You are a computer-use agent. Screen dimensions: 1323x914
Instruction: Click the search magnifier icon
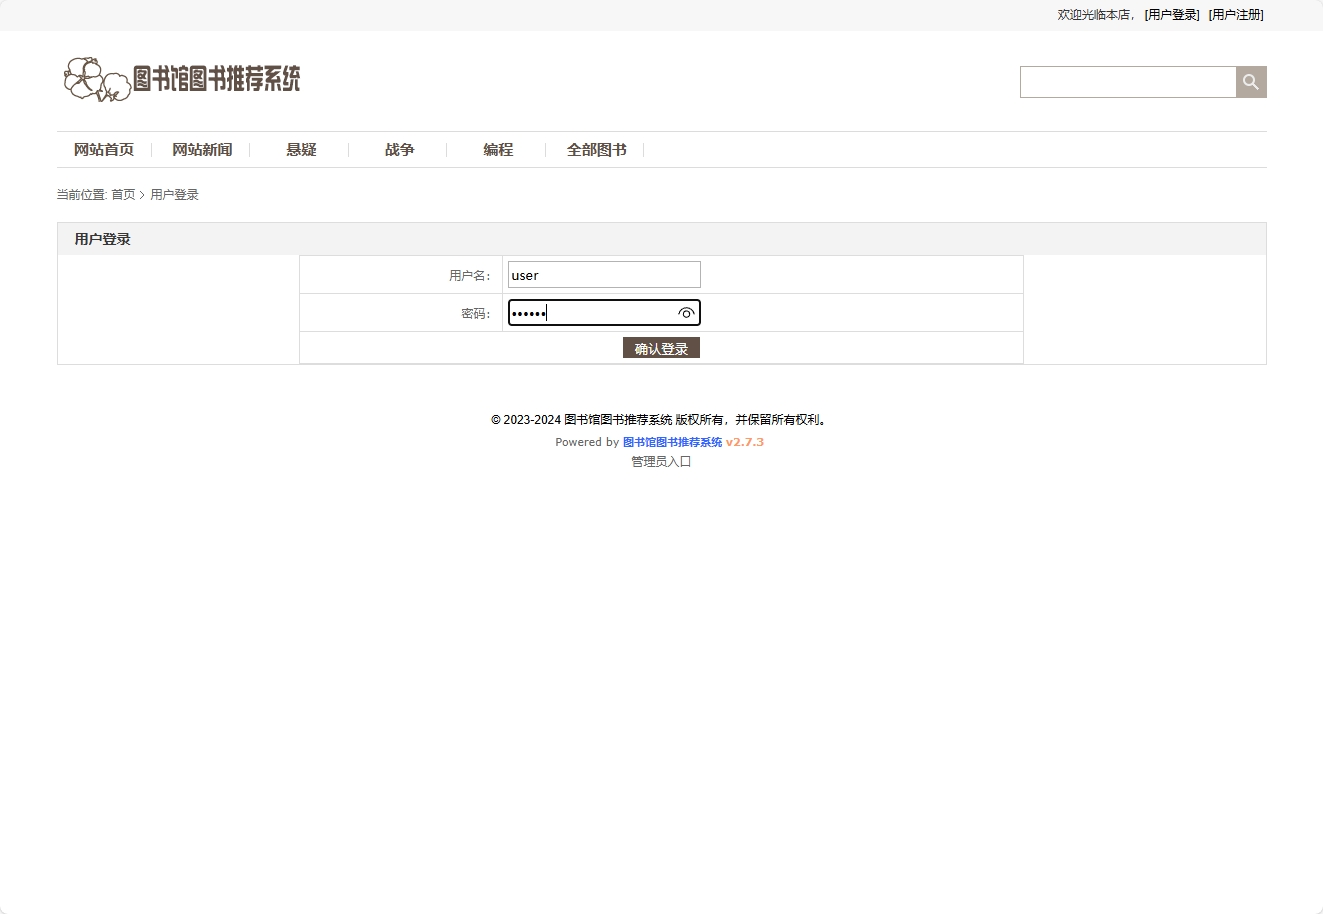pos(1250,81)
